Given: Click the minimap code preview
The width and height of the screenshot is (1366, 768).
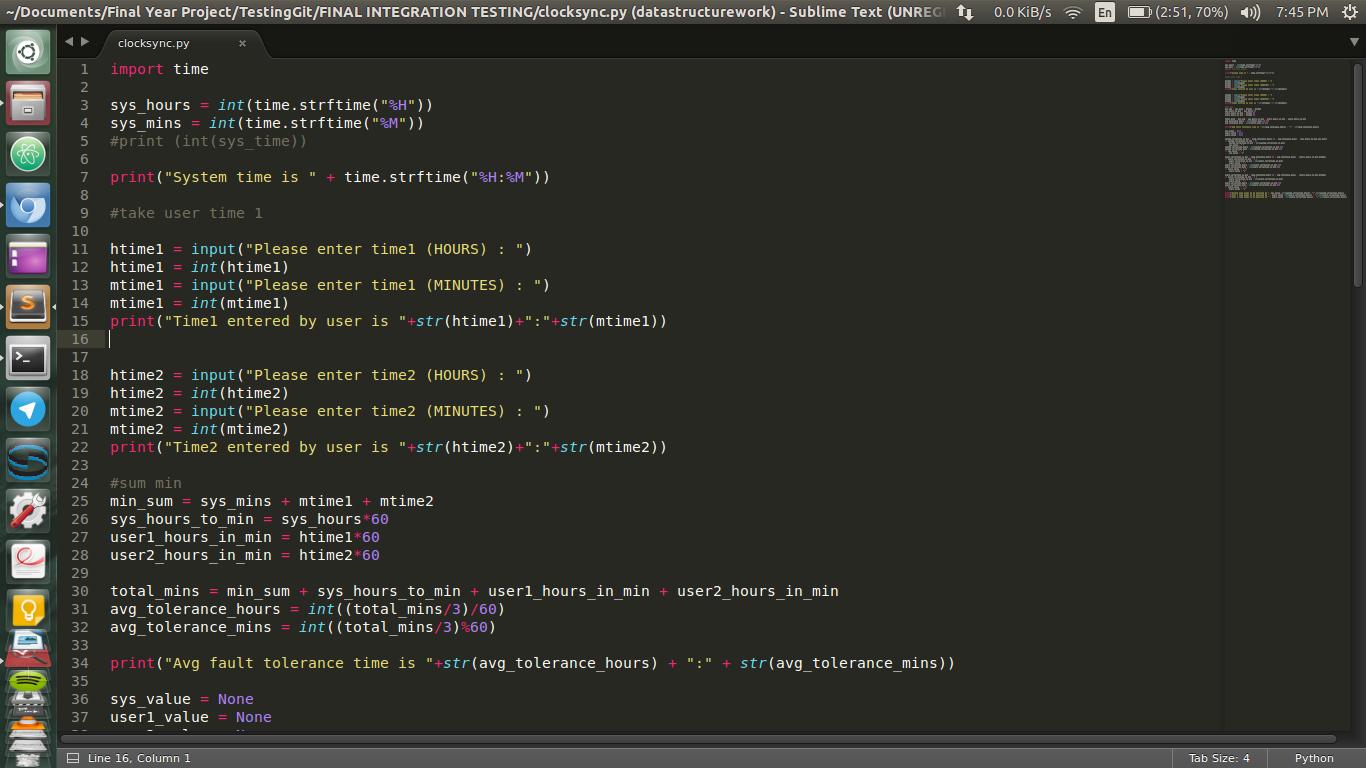Looking at the screenshot, I should [1284, 128].
